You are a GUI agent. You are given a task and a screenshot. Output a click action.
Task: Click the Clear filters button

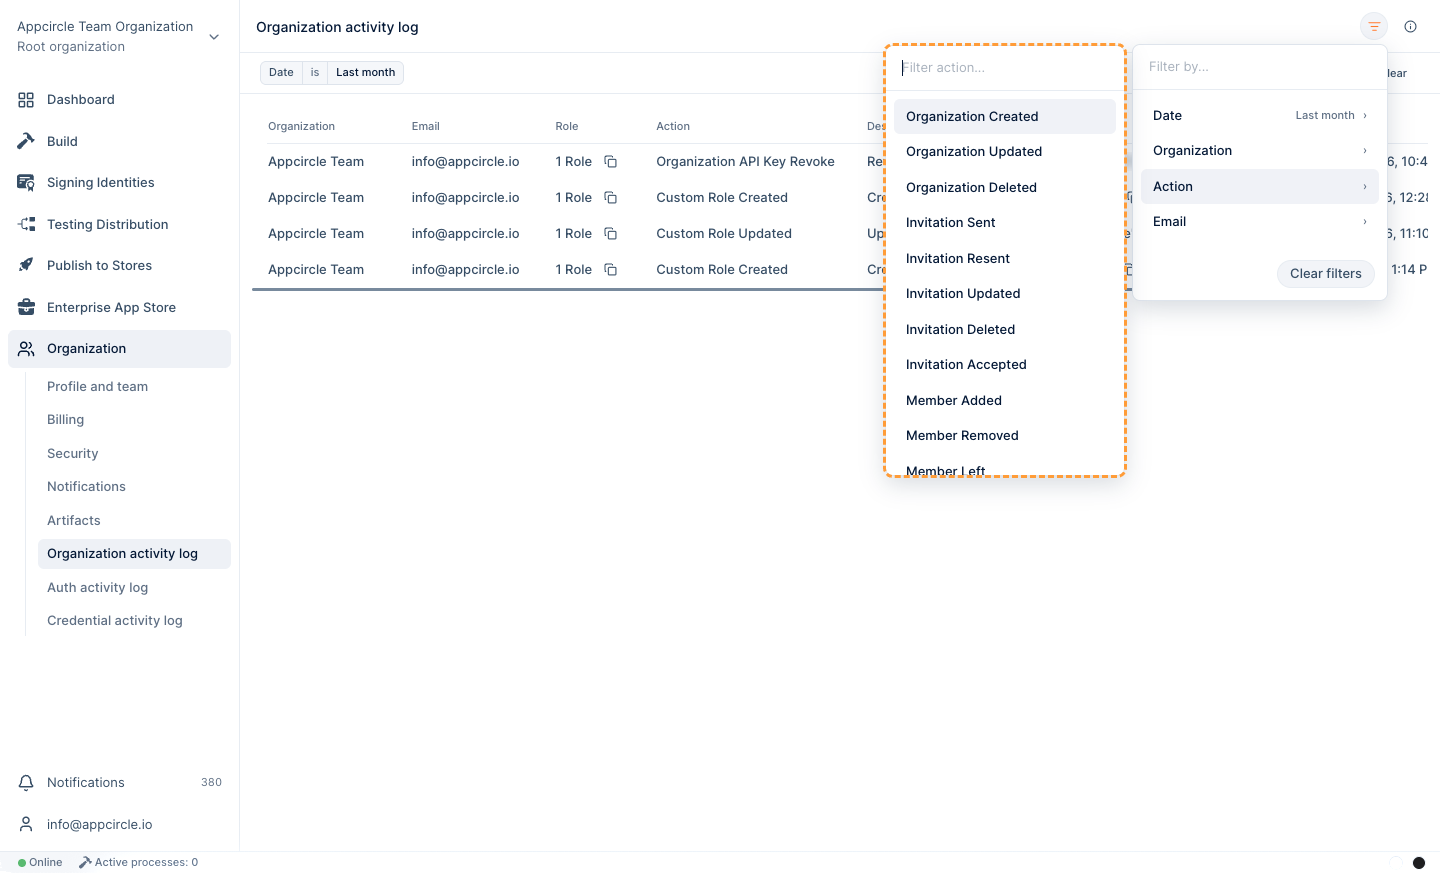click(x=1326, y=274)
